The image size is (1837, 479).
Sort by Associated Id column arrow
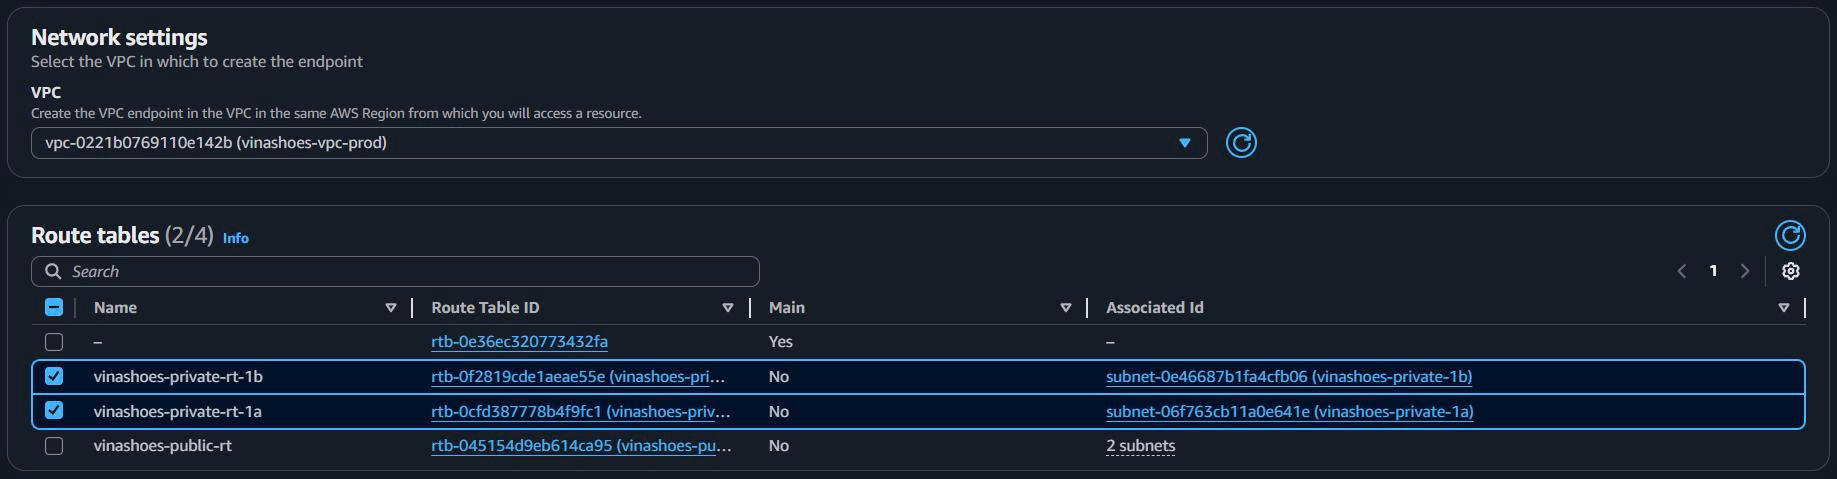point(1784,308)
